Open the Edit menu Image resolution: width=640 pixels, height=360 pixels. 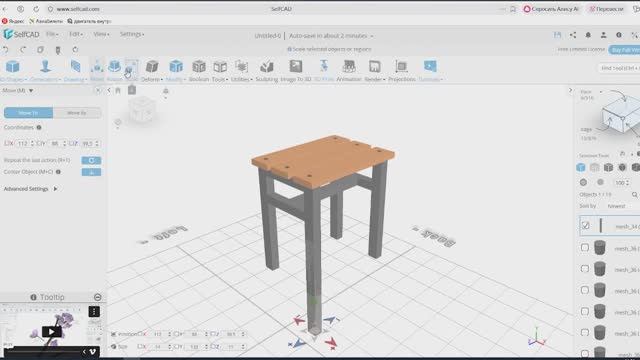[x=76, y=34]
